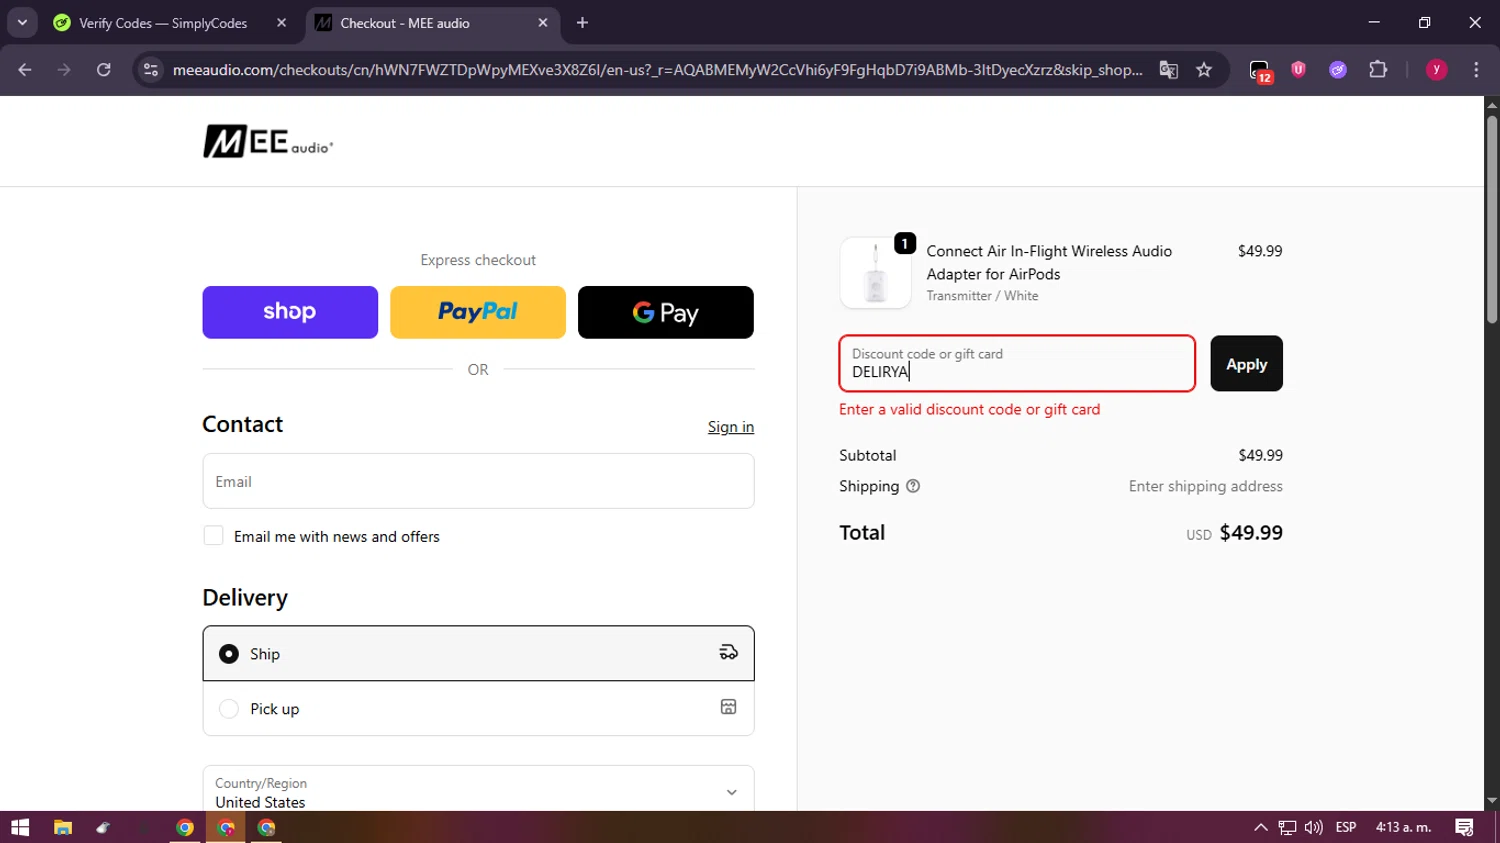Click the browser address bar URL
This screenshot has width=1500, height=843.
(657, 69)
